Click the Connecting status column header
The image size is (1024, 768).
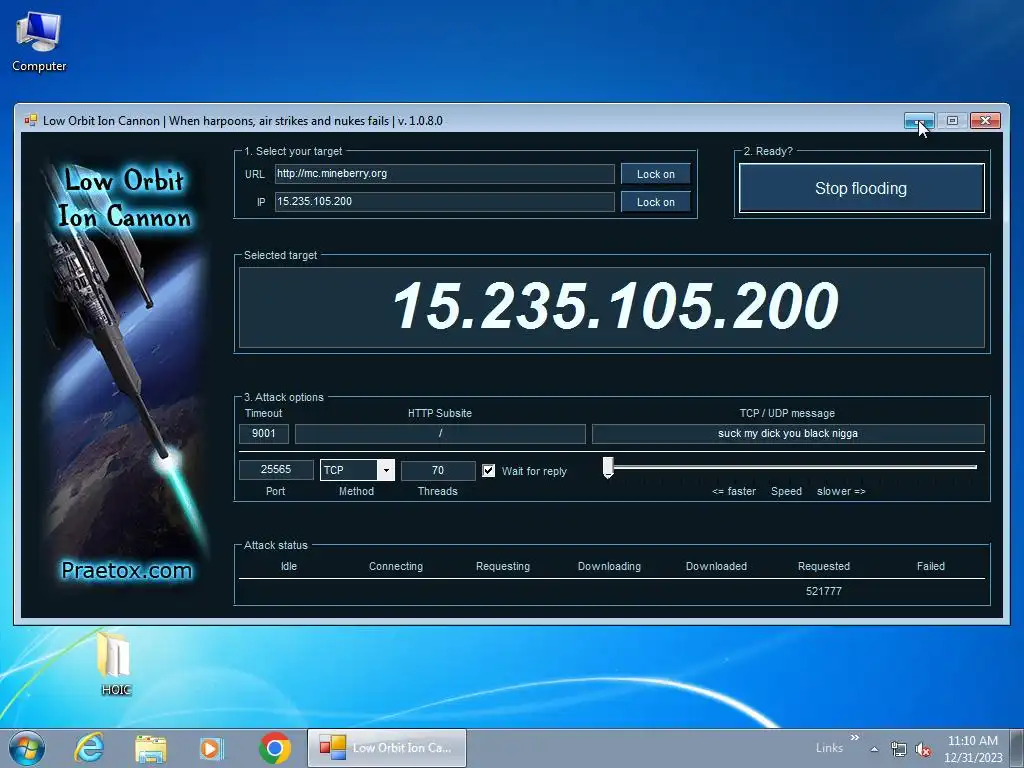pyautogui.click(x=396, y=566)
